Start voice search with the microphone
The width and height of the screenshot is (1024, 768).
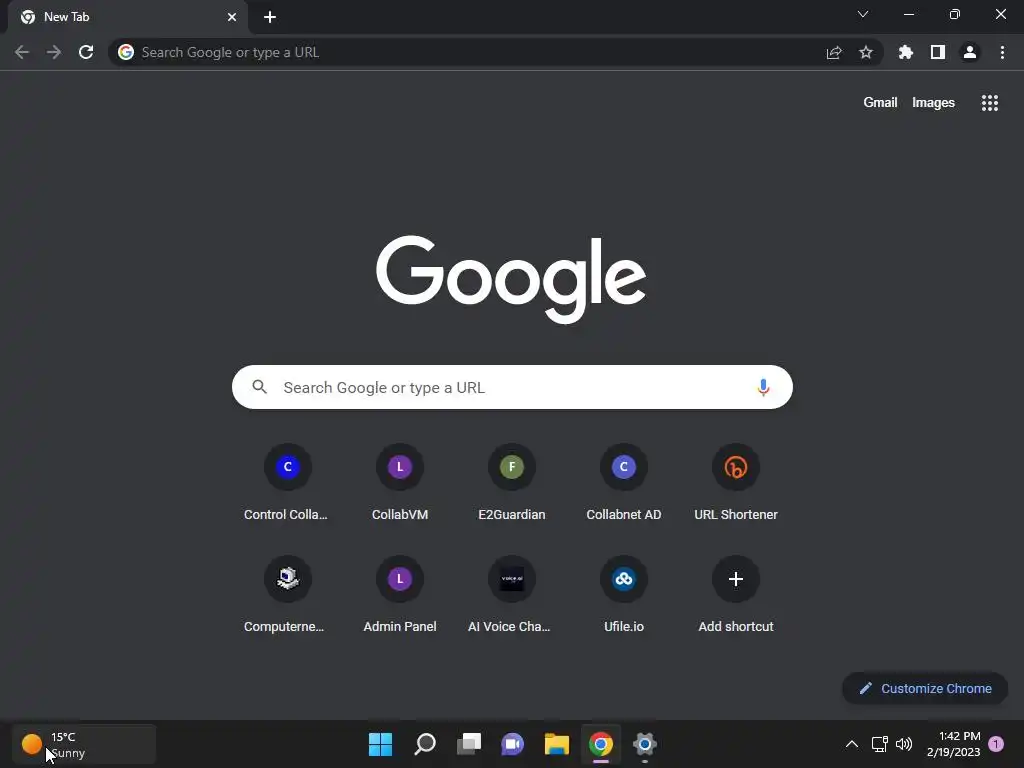763,387
